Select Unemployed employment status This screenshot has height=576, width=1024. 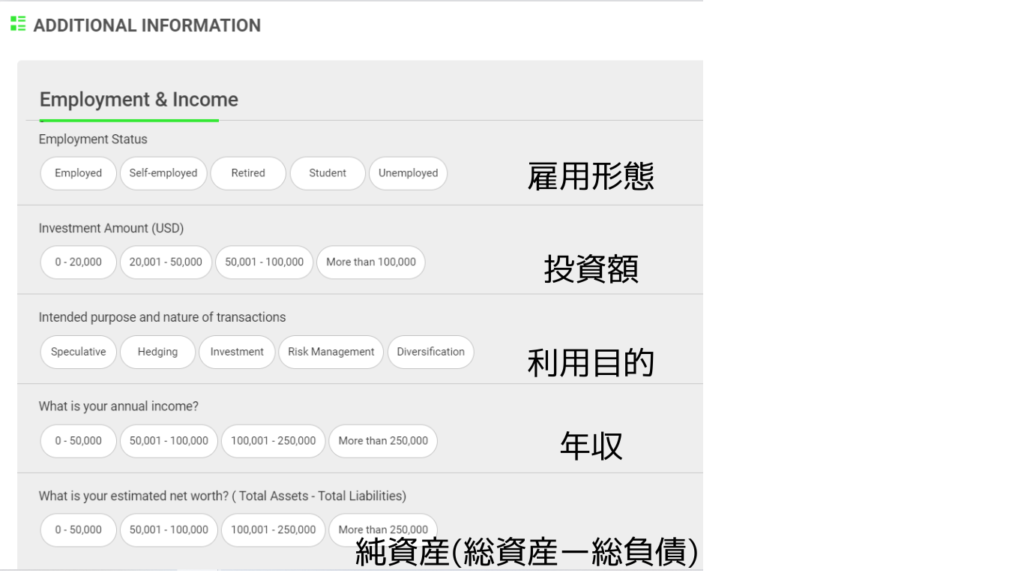(x=408, y=173)
